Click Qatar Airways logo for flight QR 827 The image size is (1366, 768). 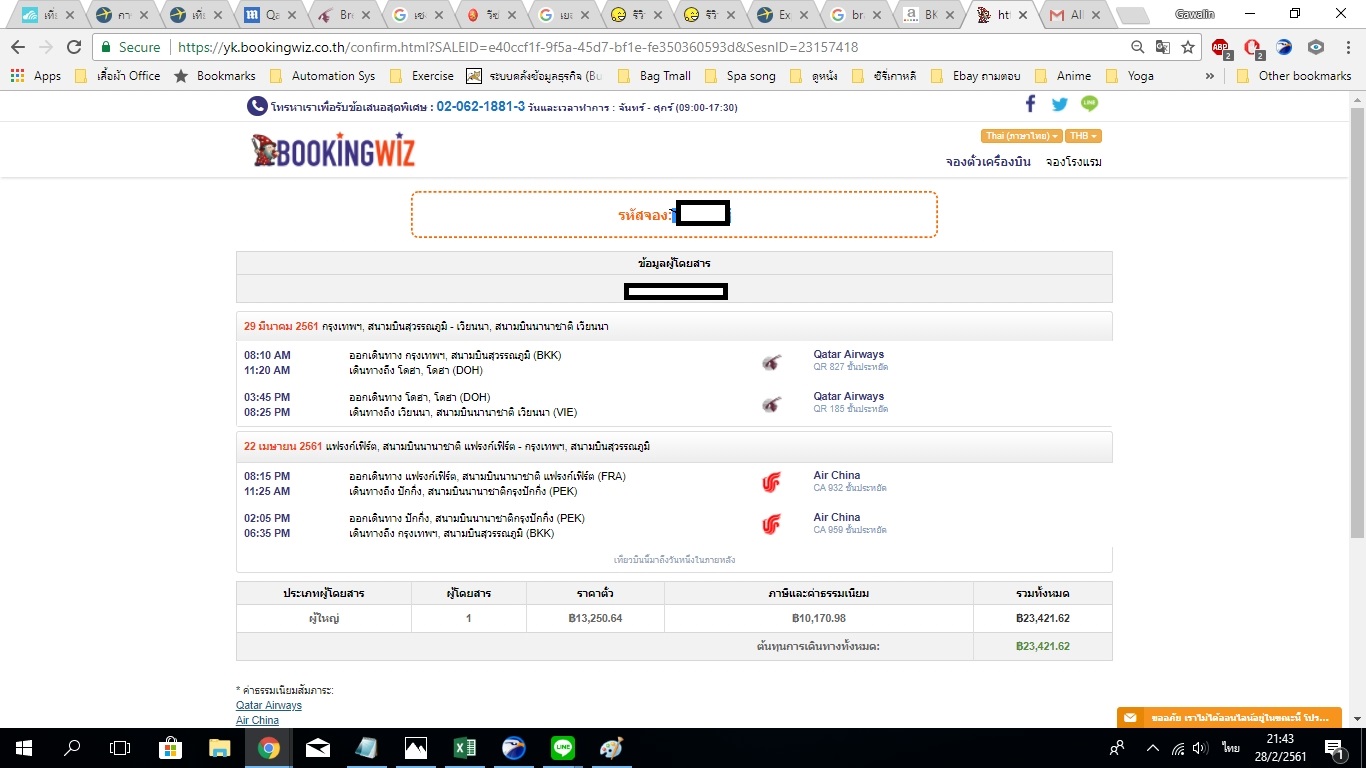771,362
